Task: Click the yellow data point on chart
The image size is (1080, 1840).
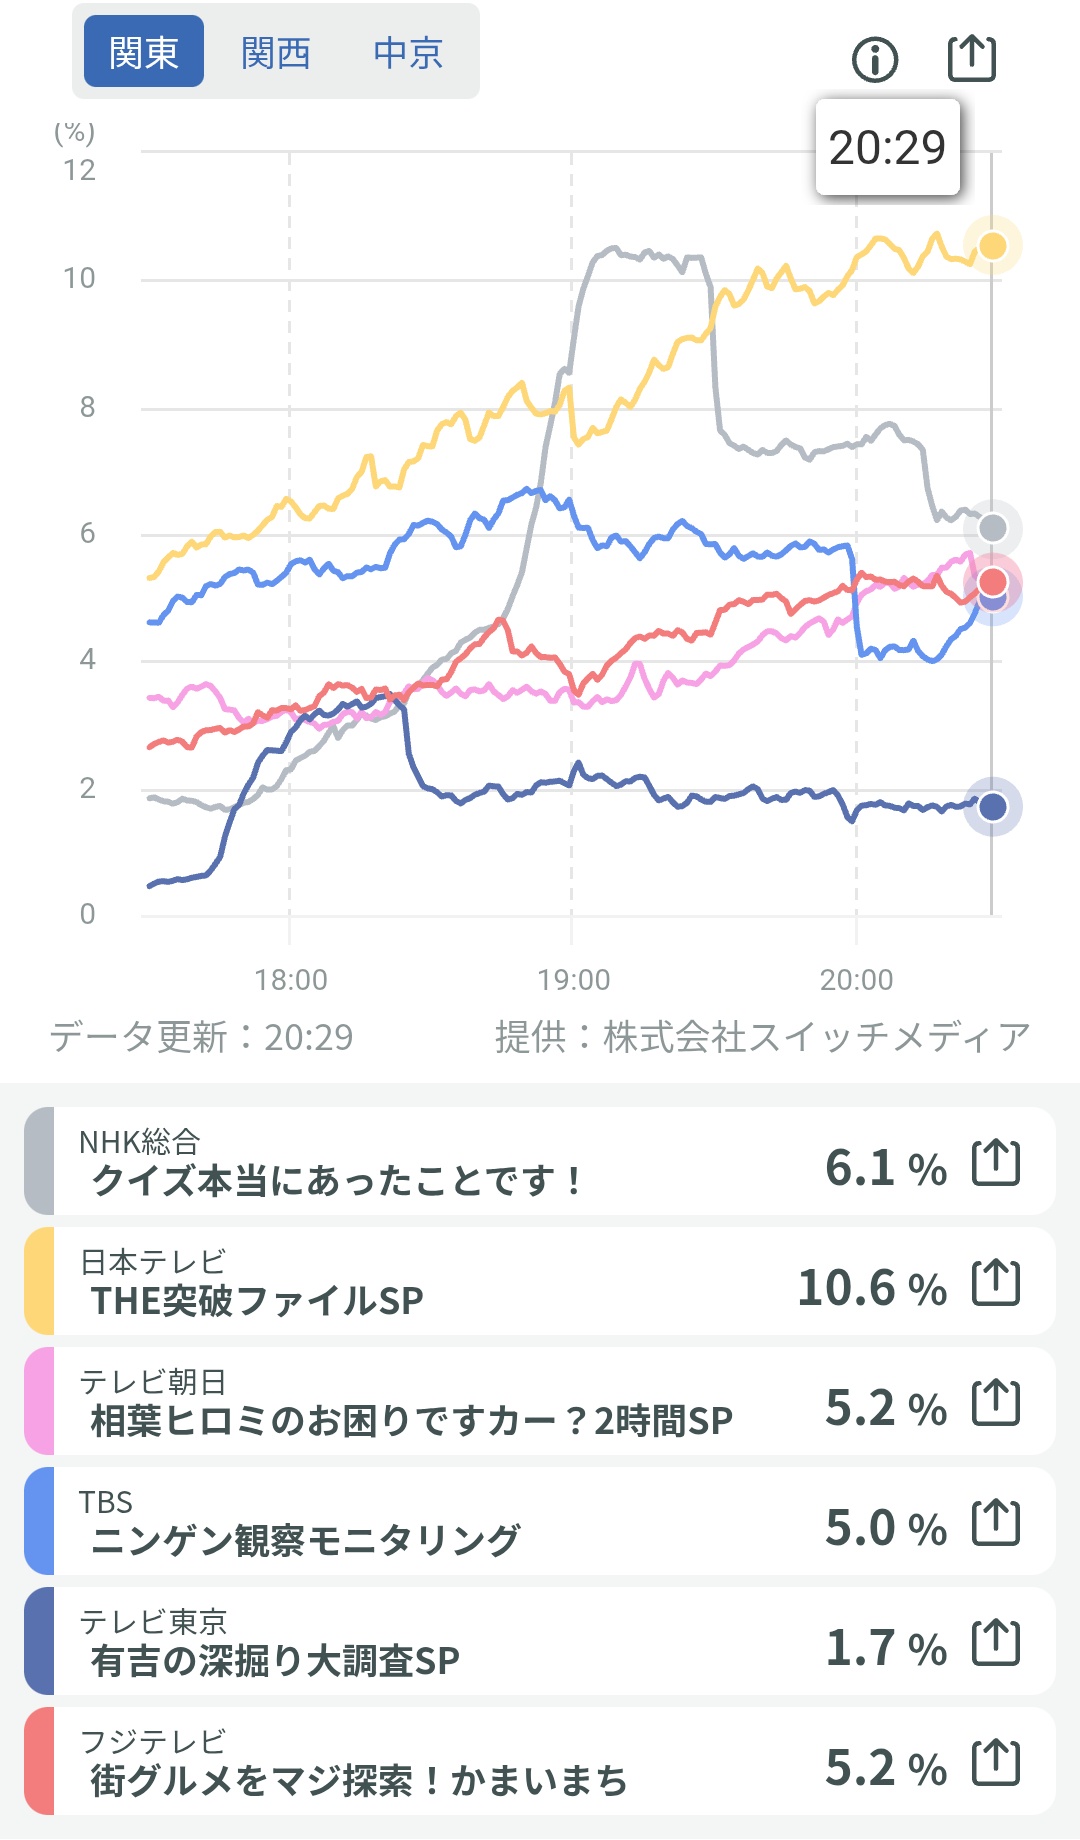Action: (x=992, y=246)
